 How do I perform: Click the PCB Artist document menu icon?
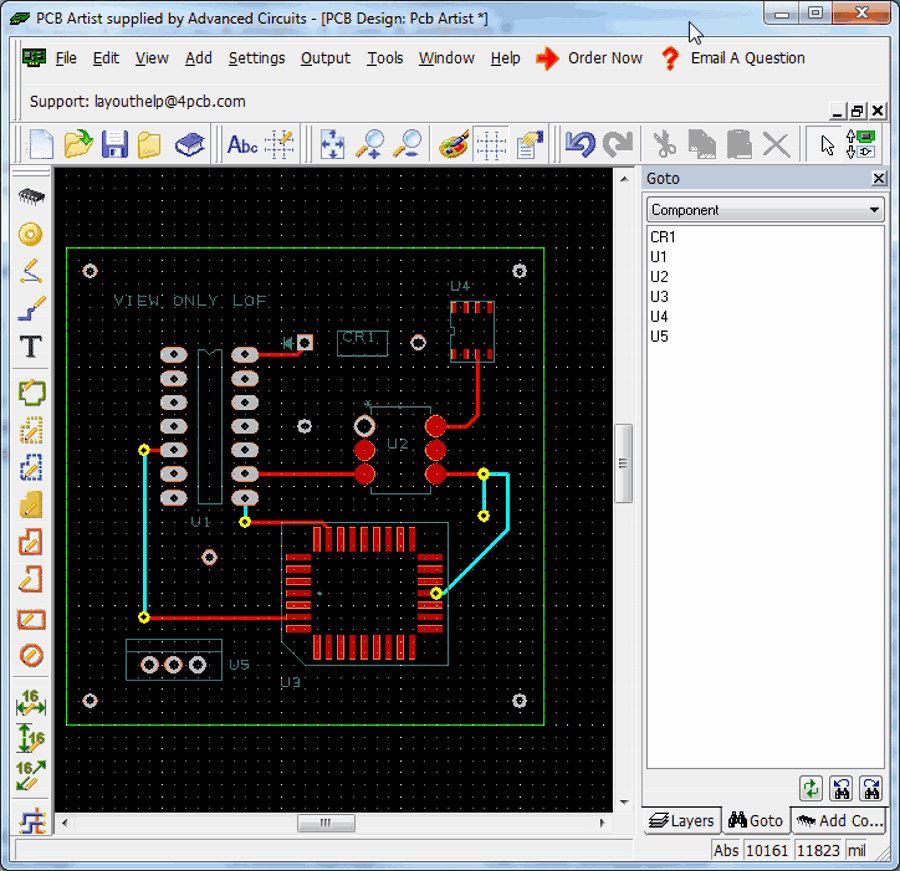click(34, 57)
